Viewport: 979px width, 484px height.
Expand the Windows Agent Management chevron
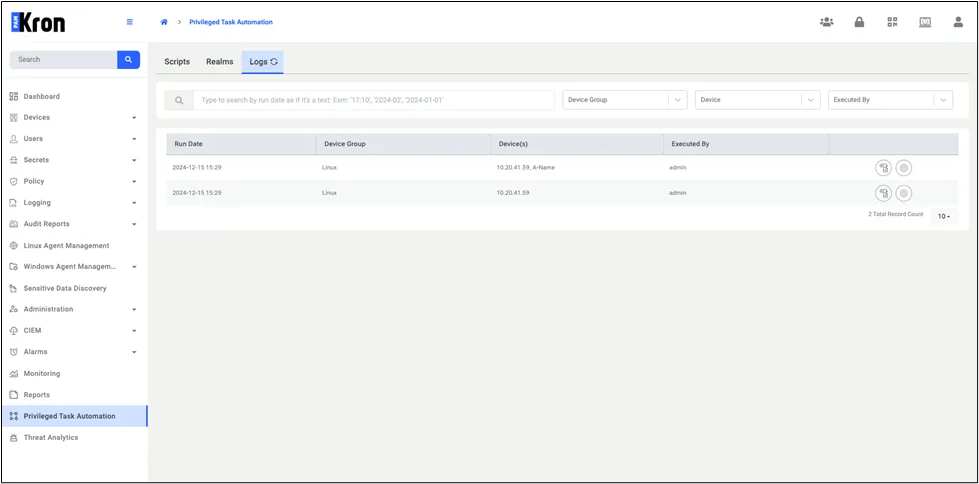click(x=134, y=267)
